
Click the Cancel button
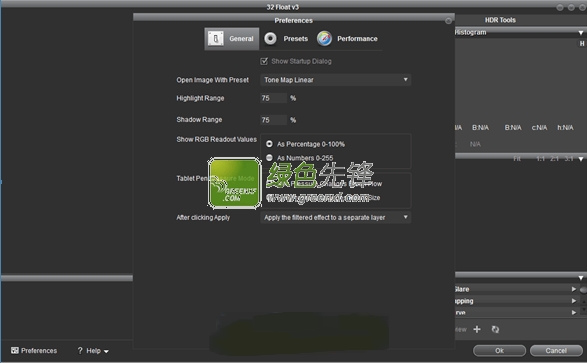click(556, 351)
